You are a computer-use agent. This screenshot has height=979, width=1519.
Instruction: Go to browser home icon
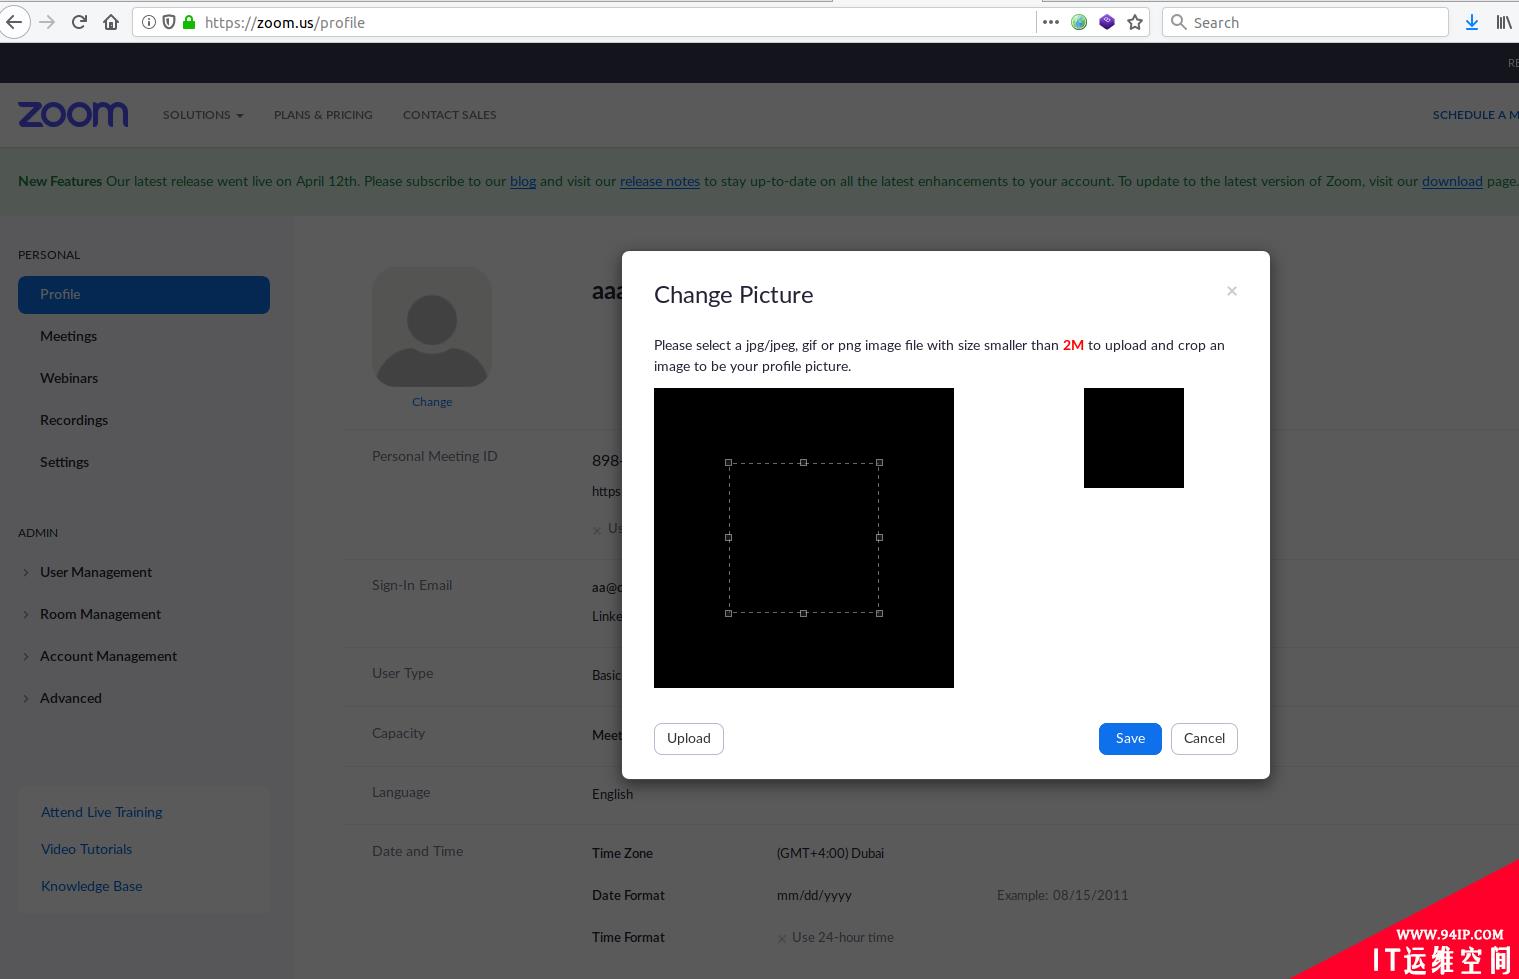[111, 22]
